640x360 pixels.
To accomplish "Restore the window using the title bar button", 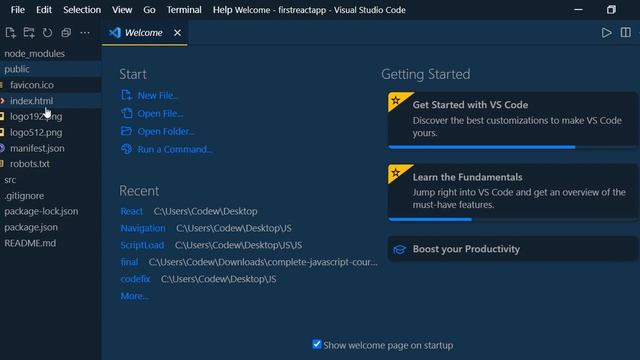I will coord(611,10).
